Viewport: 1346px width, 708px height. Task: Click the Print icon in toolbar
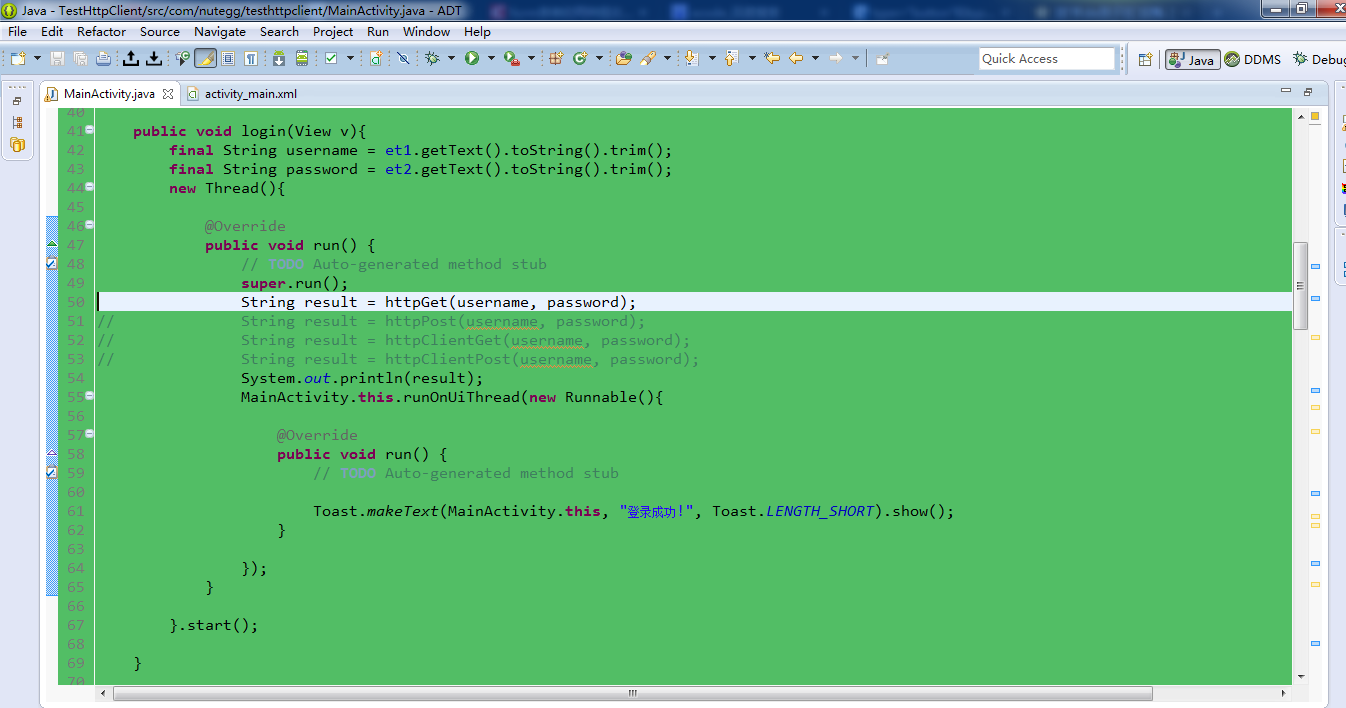click(103, 59)
